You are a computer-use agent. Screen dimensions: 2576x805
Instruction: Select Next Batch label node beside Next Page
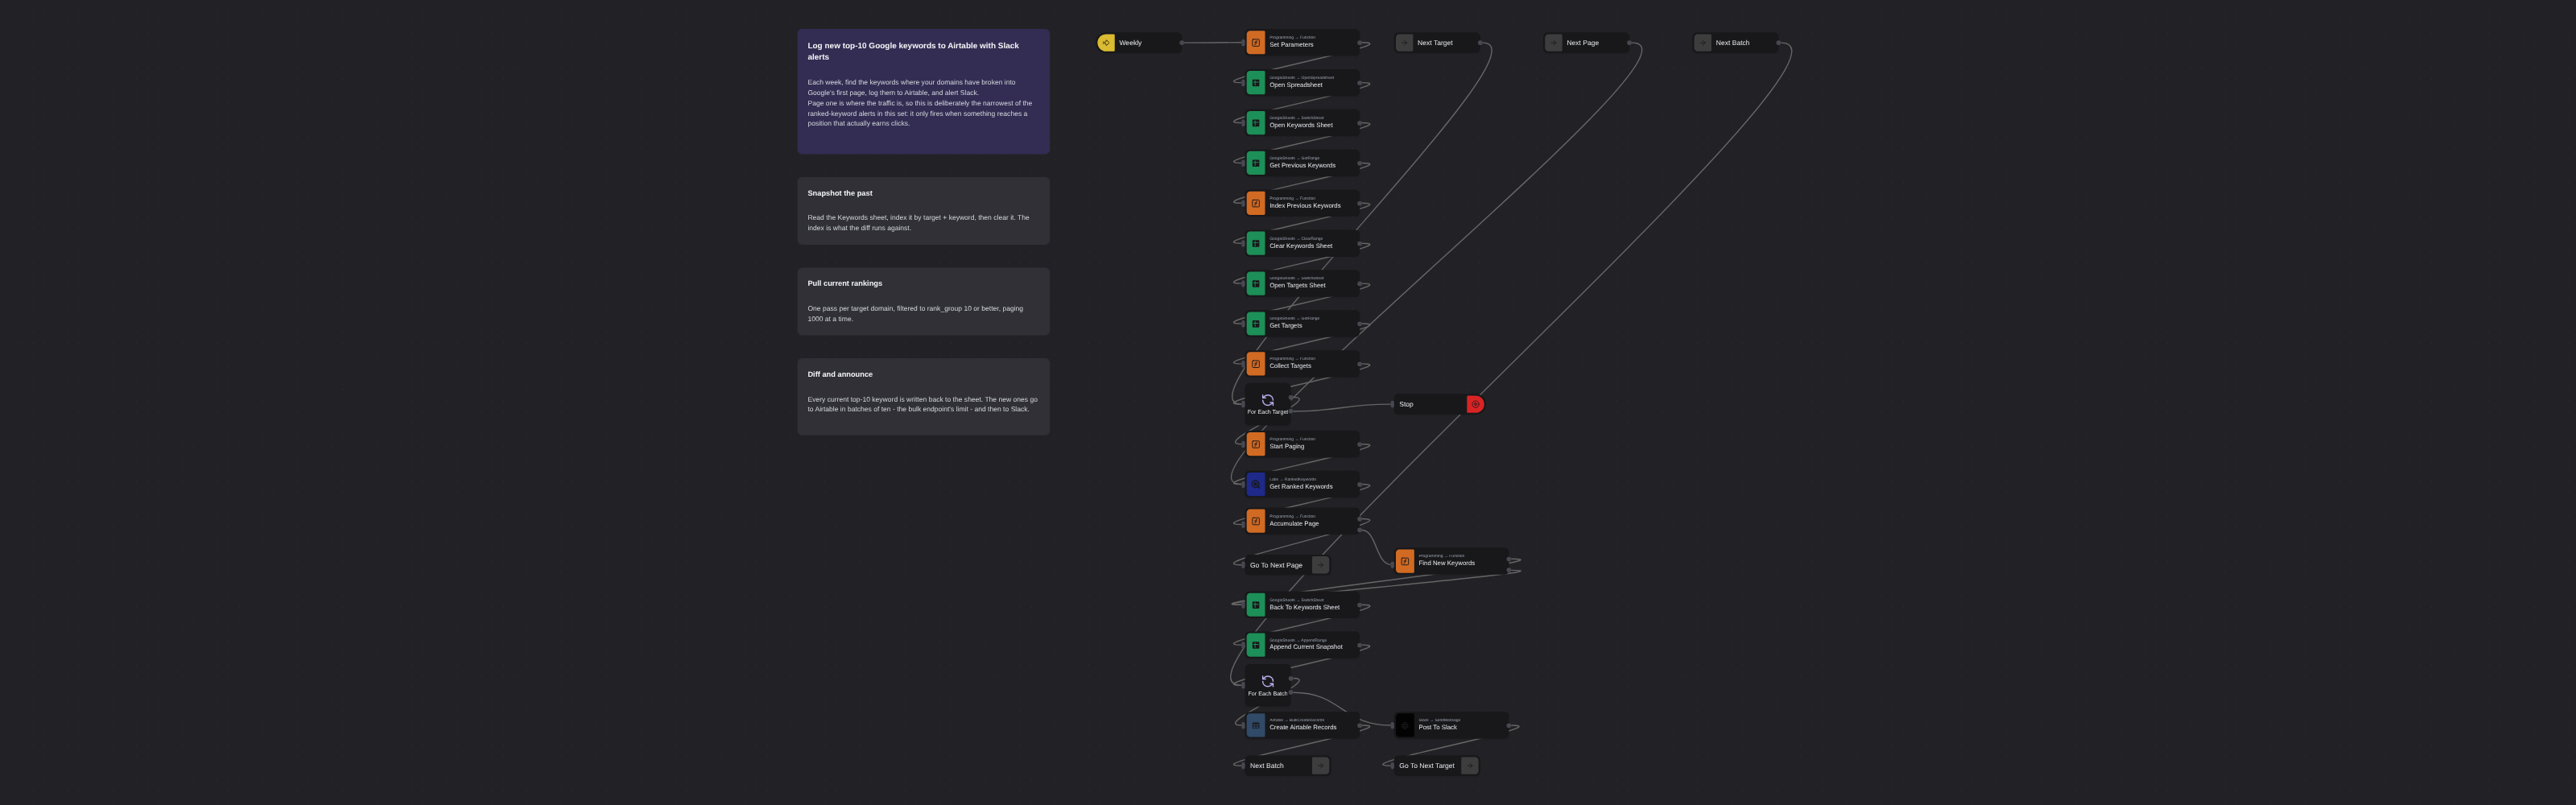click(x=1736, y=43)
